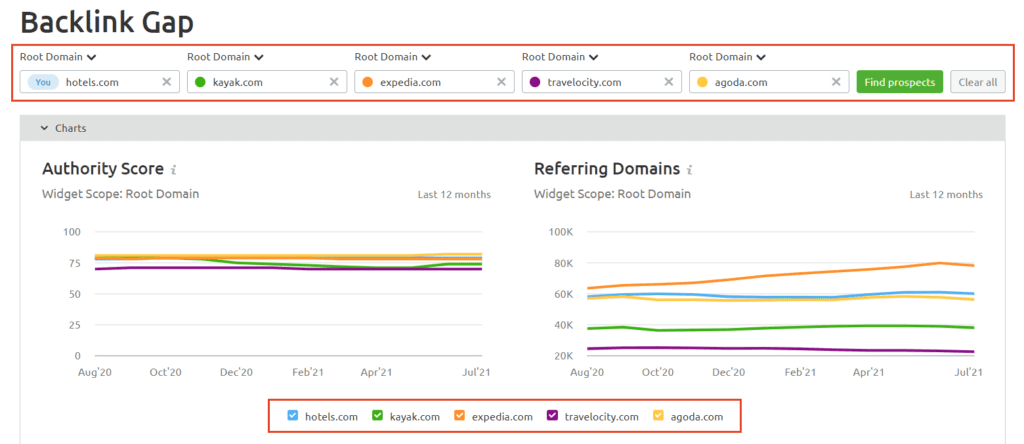The image size is (1024, 444).
Task: Click into agoda.com domain field
Action: tap(769, 82)
